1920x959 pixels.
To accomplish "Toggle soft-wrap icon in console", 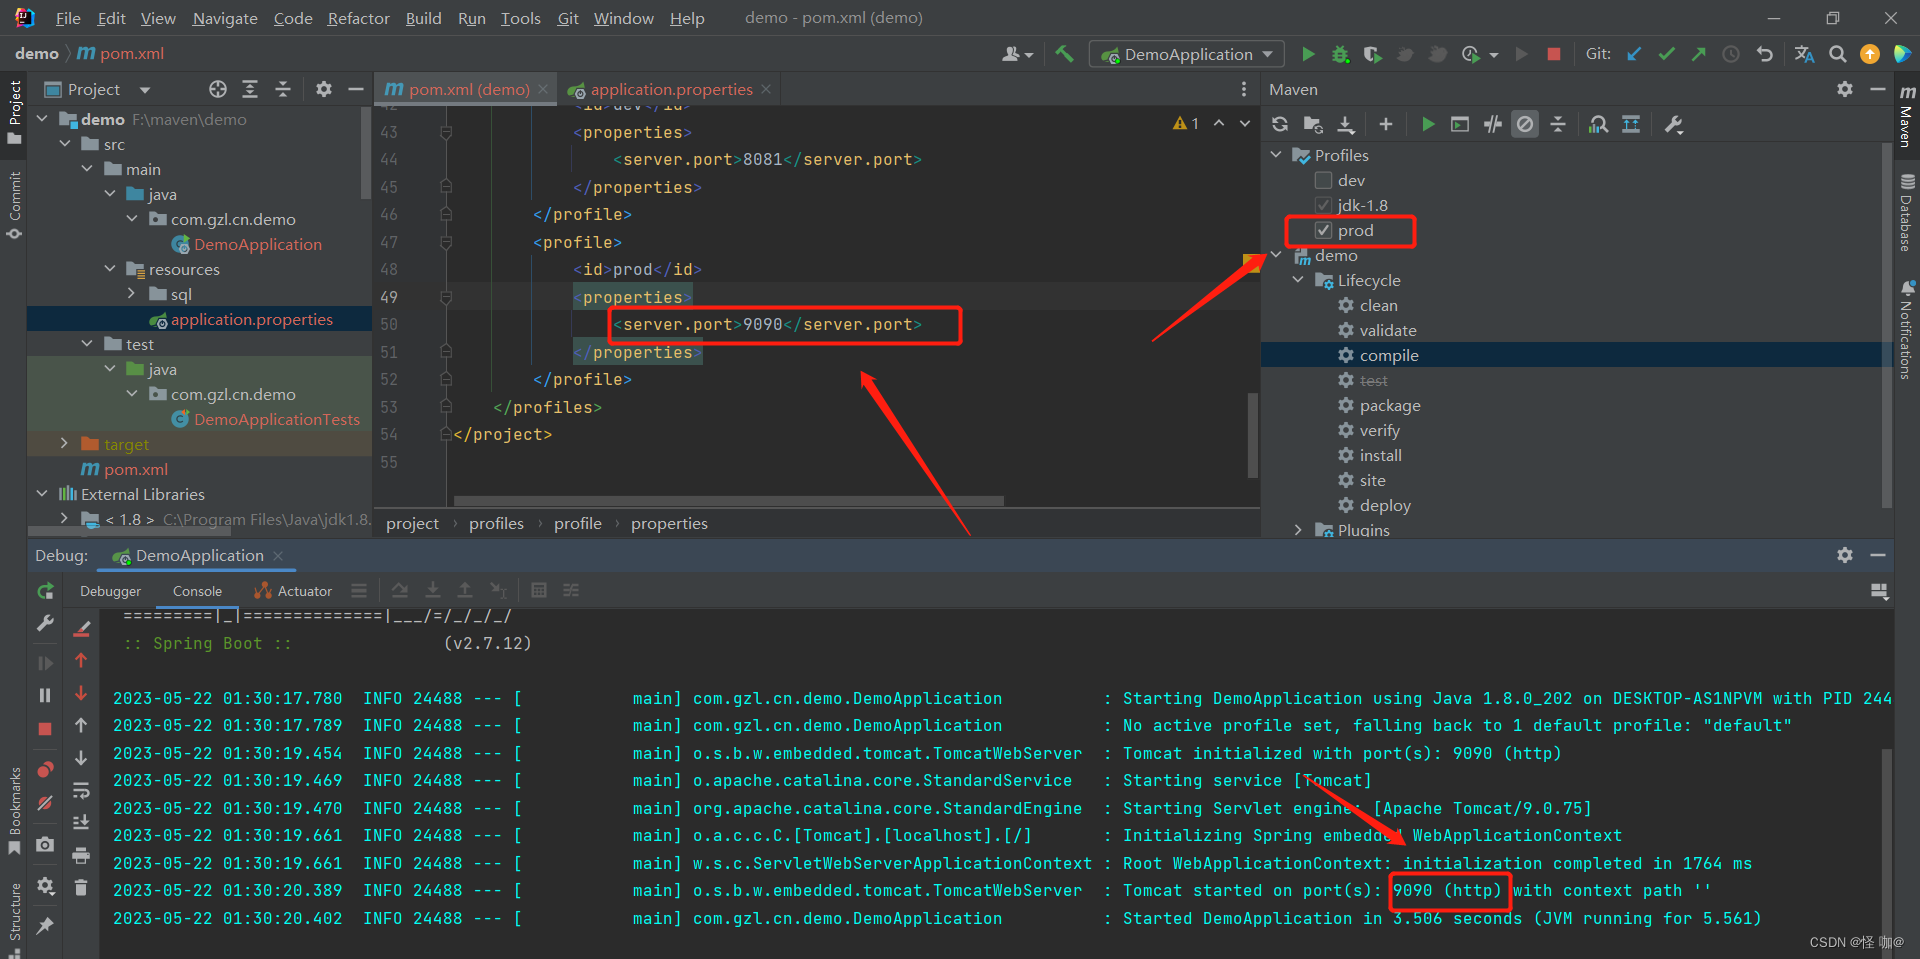I will pyautogui.click(x=81, y=790).
